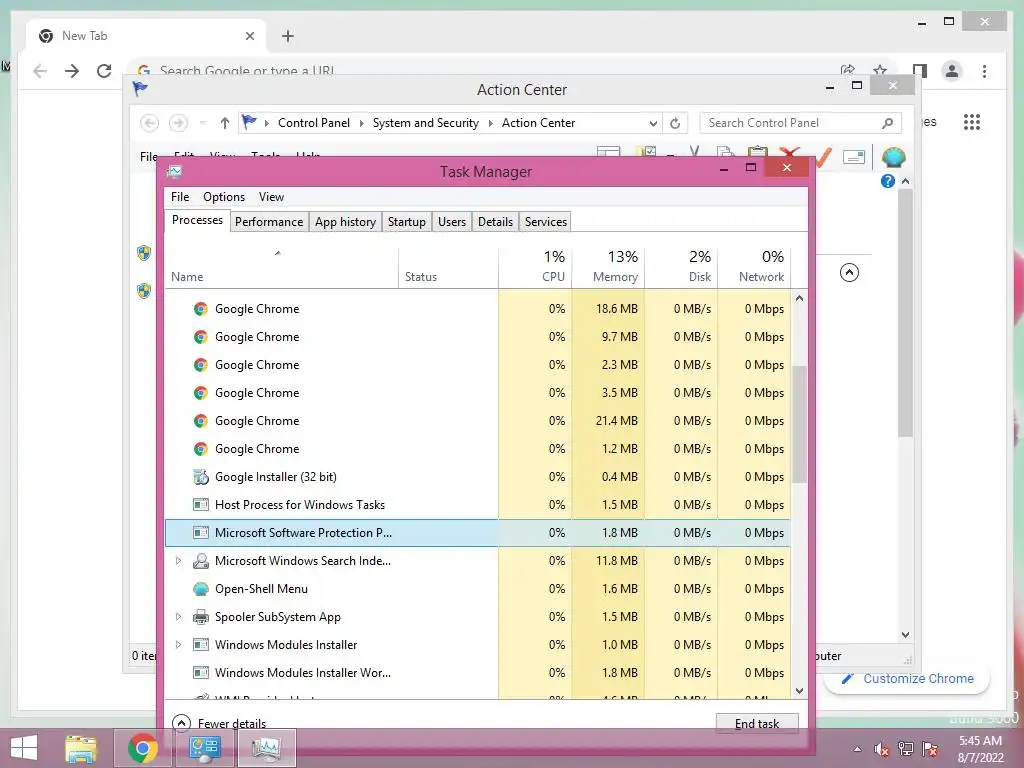Open the Task Manager View menu

click(271, 197)
